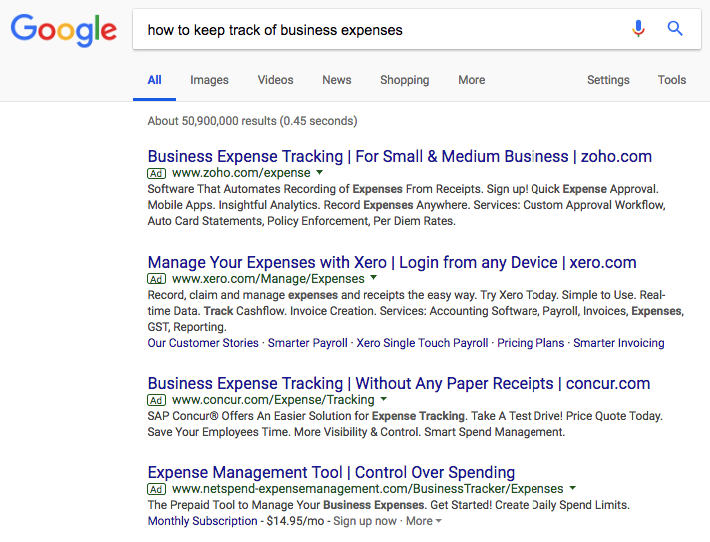Click the www.concur.com/Expense/Tracking URL text

click(273, 400)
